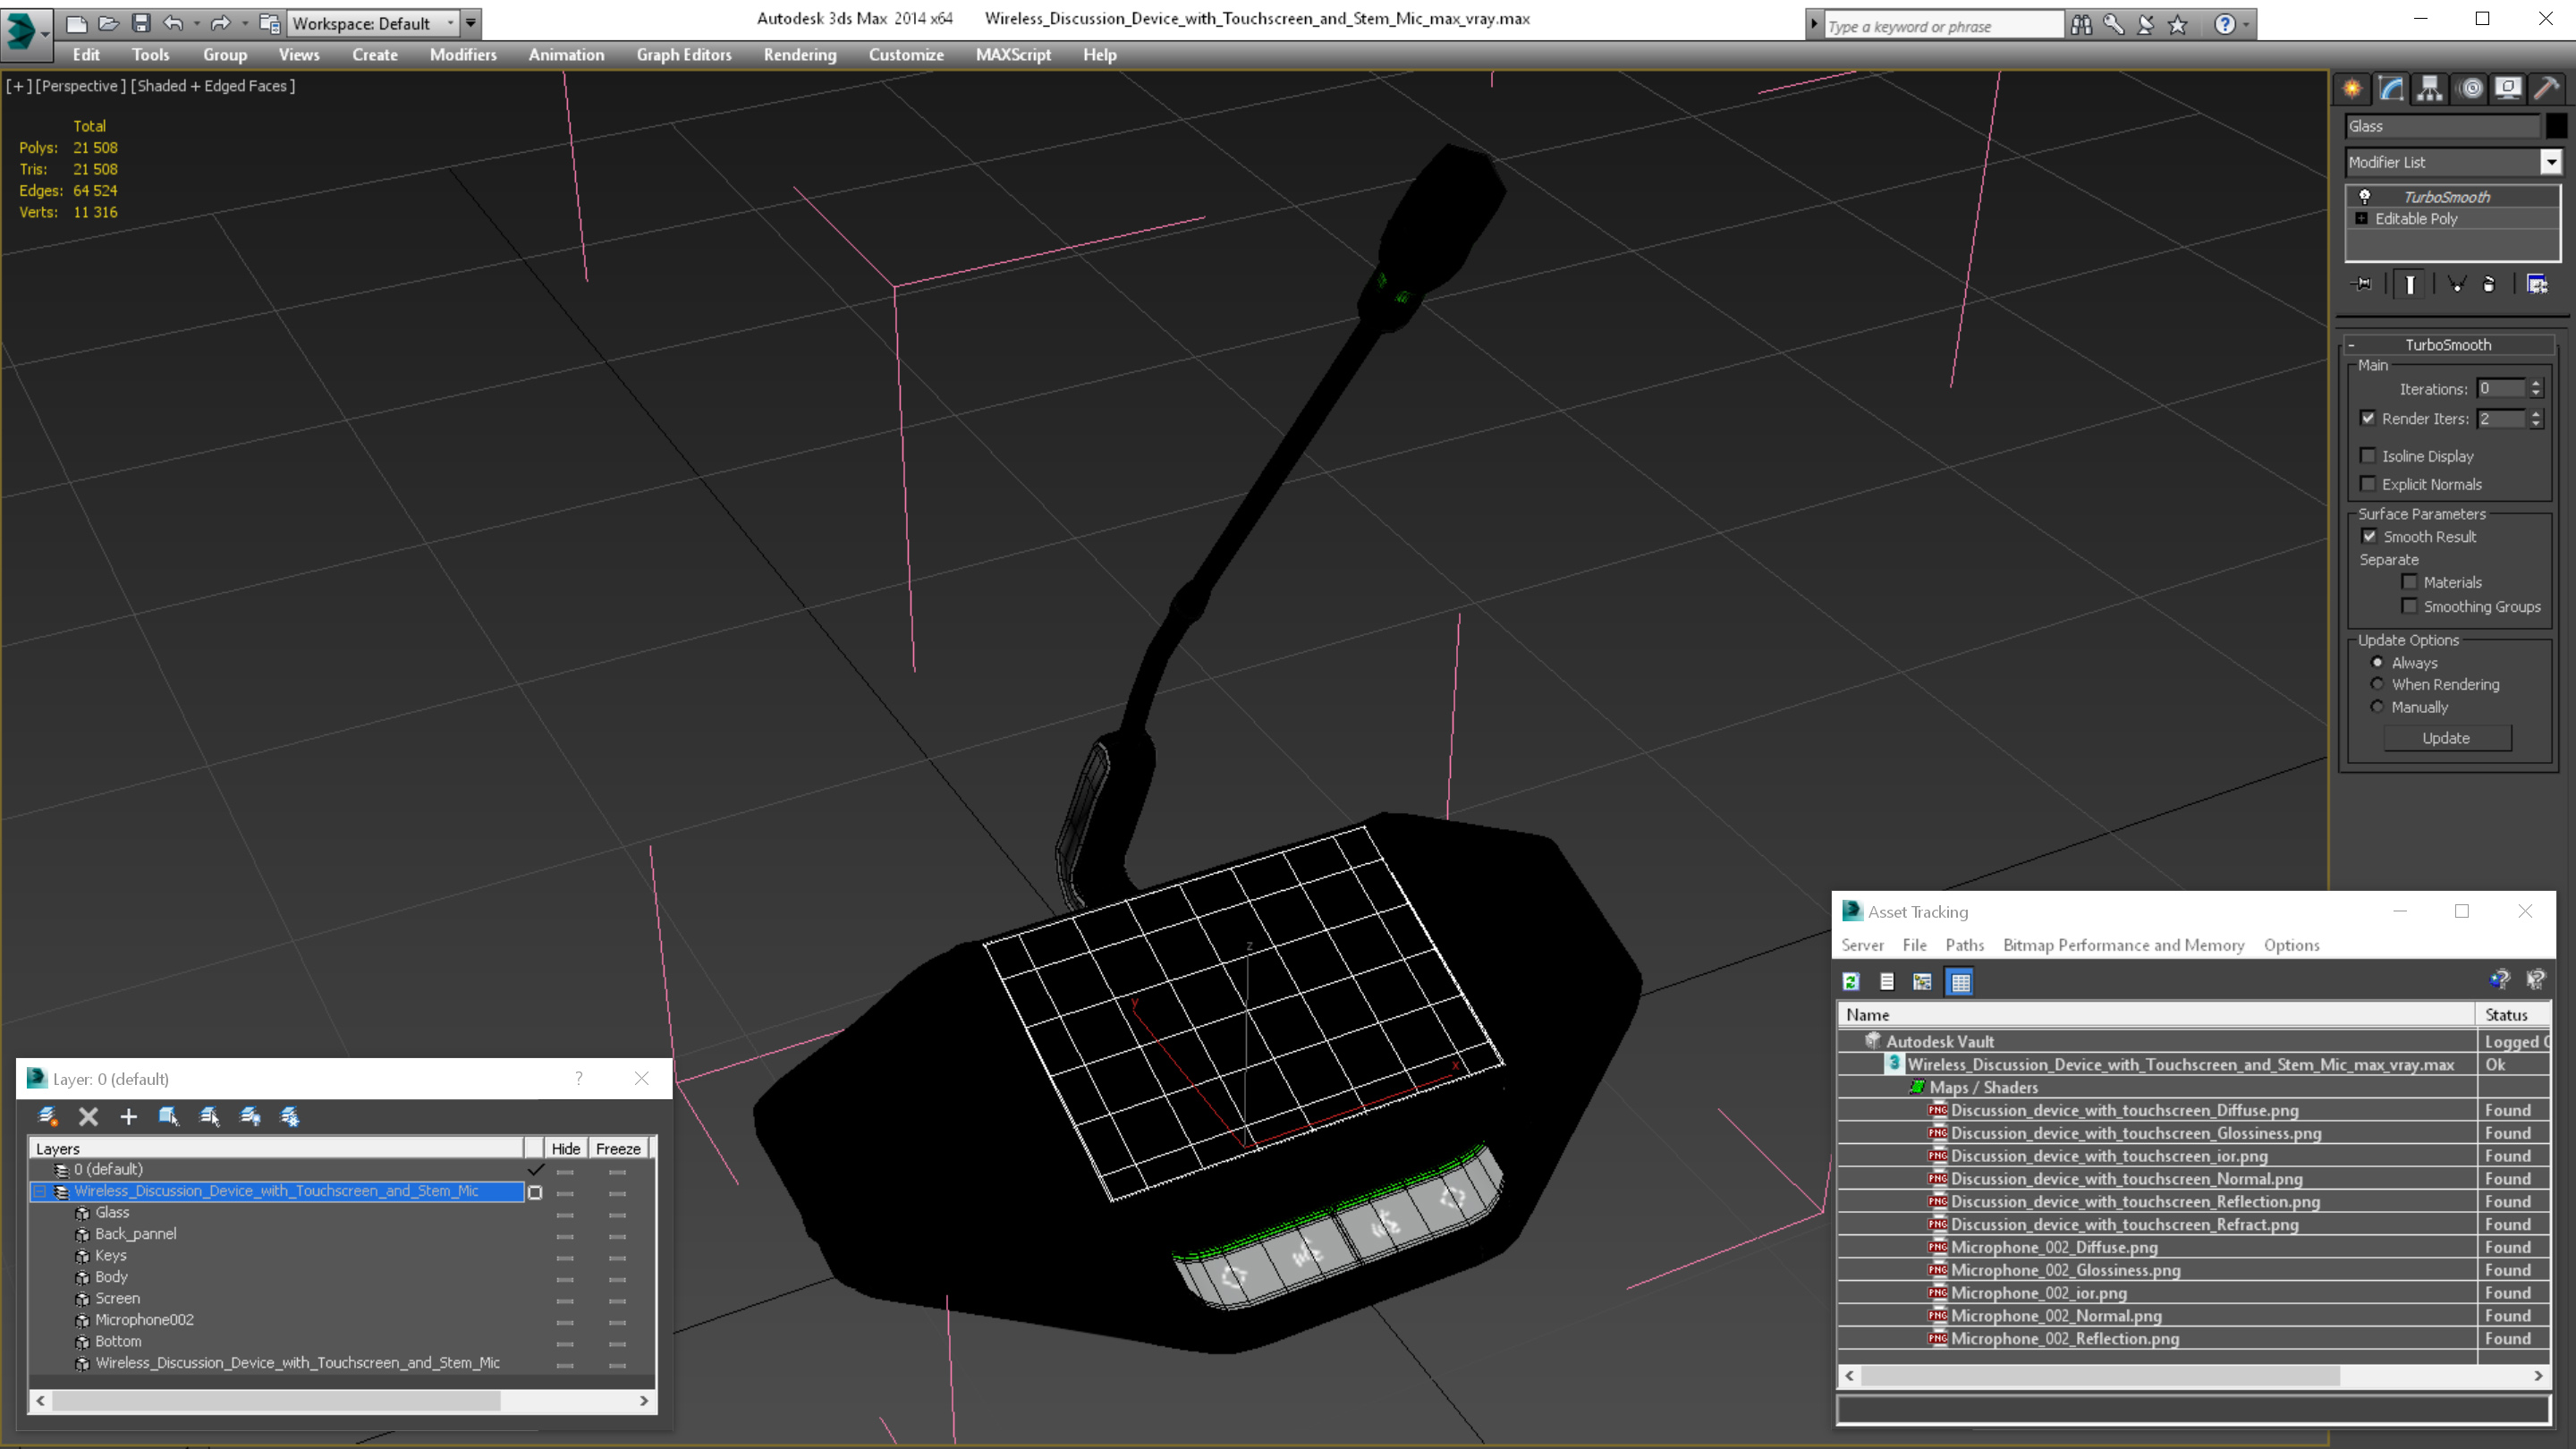Click the Refresh icon in Asset Tracking
The image size is (2576, 1449).
click(x=1851, y=981)
